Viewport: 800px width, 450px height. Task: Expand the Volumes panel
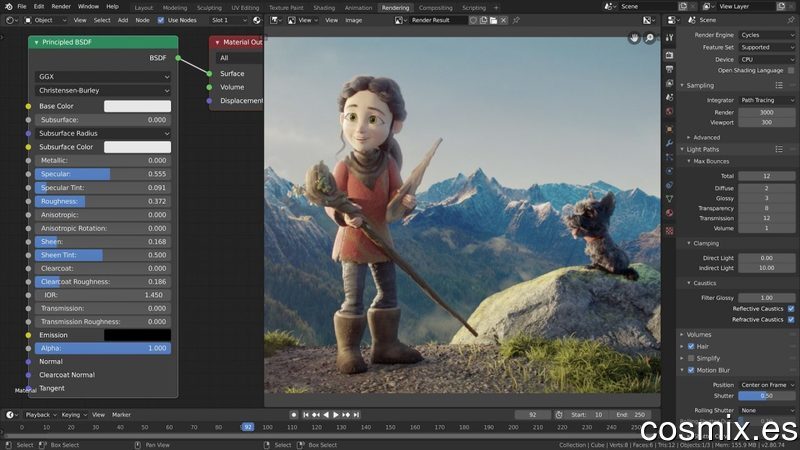point(696,335)
